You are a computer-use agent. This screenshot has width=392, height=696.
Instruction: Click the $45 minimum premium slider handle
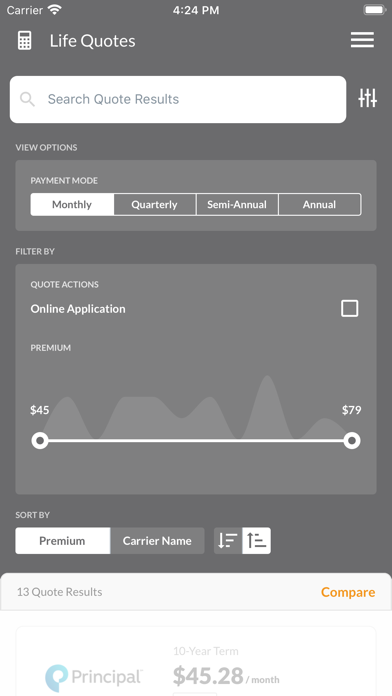pyautogui.click(x=40, y=441)
